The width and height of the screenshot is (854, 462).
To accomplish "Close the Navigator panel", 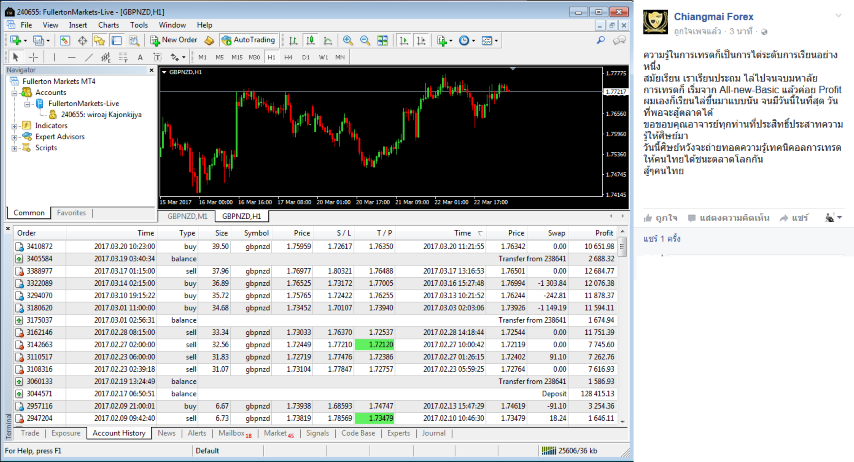I will coord(151,70).
